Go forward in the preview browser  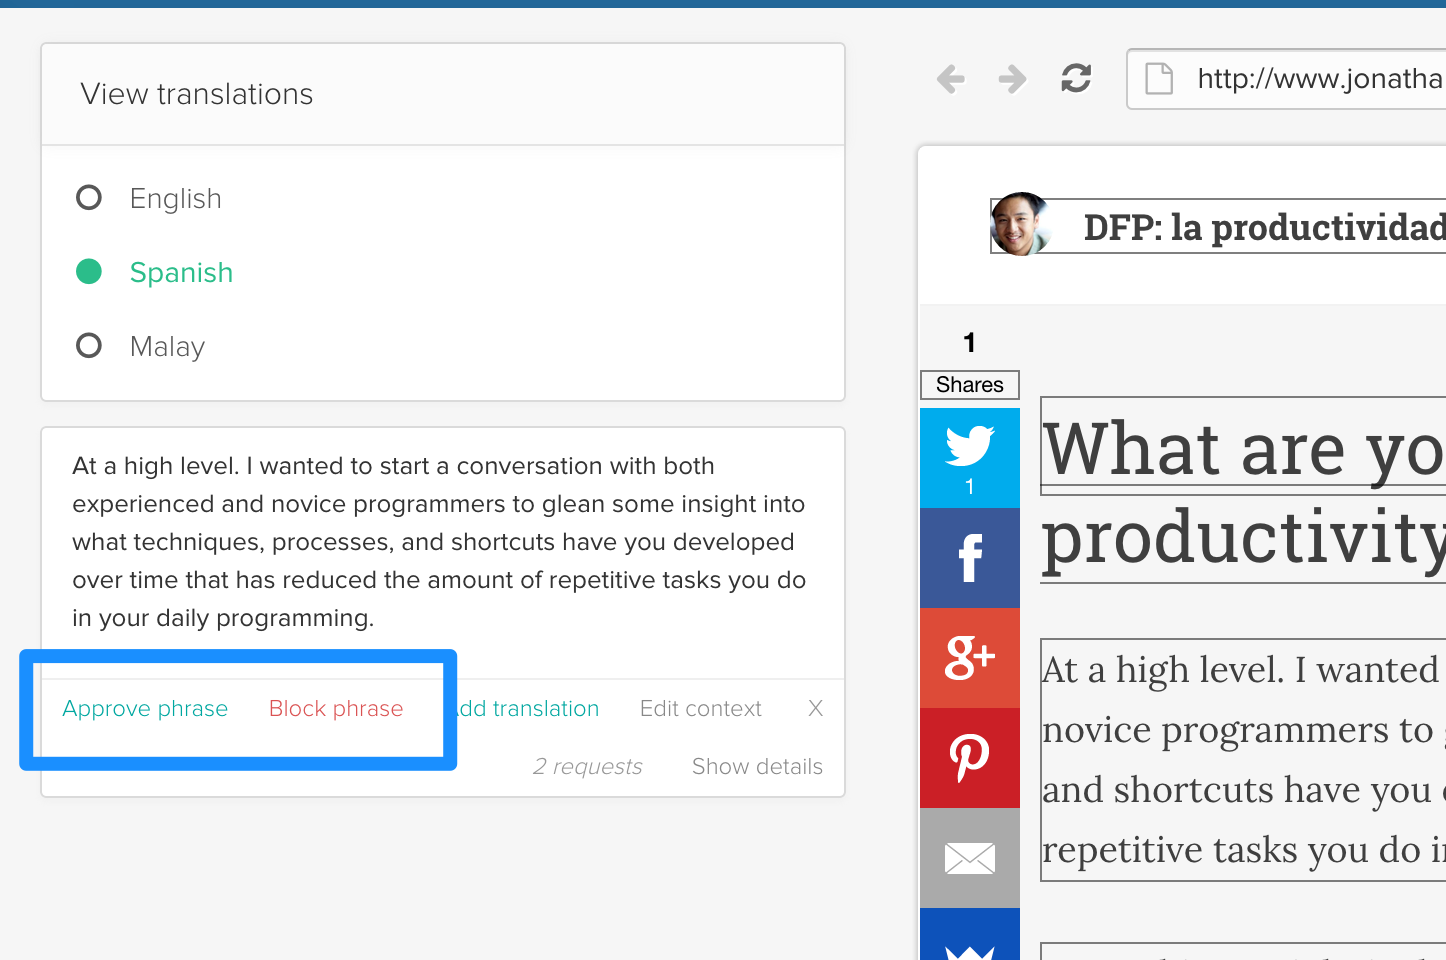[1012, 79]
